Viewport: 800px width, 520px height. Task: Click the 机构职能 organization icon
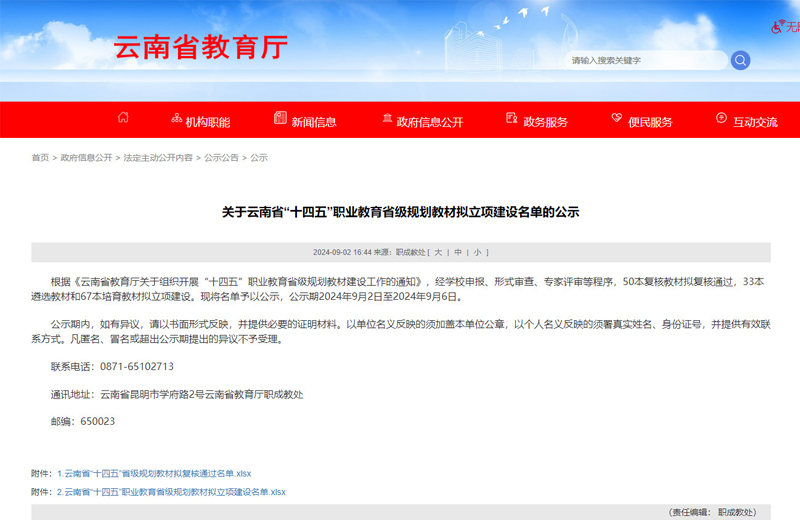point(176,119)
